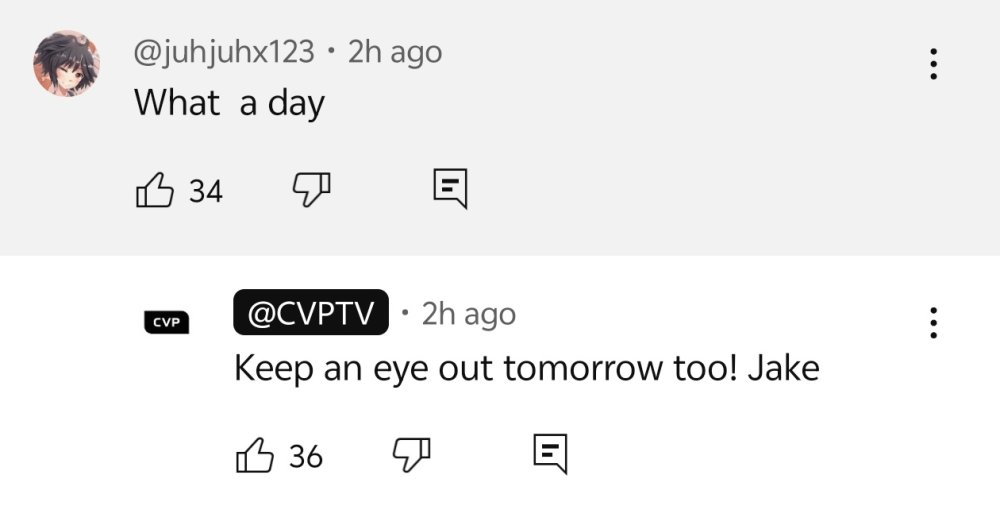Open more options for the @CVPTV reply
The width and height of the screenshot is (1000, 529).
(933, 322)
